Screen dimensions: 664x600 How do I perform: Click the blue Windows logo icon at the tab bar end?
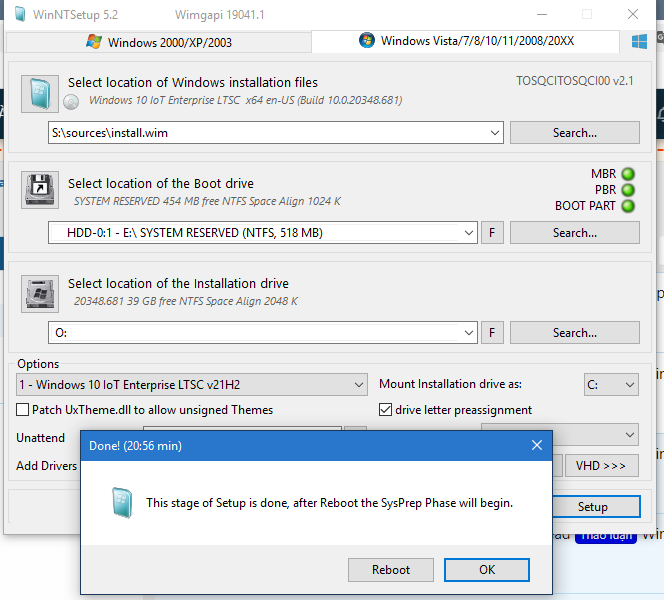tap(639, 41)
